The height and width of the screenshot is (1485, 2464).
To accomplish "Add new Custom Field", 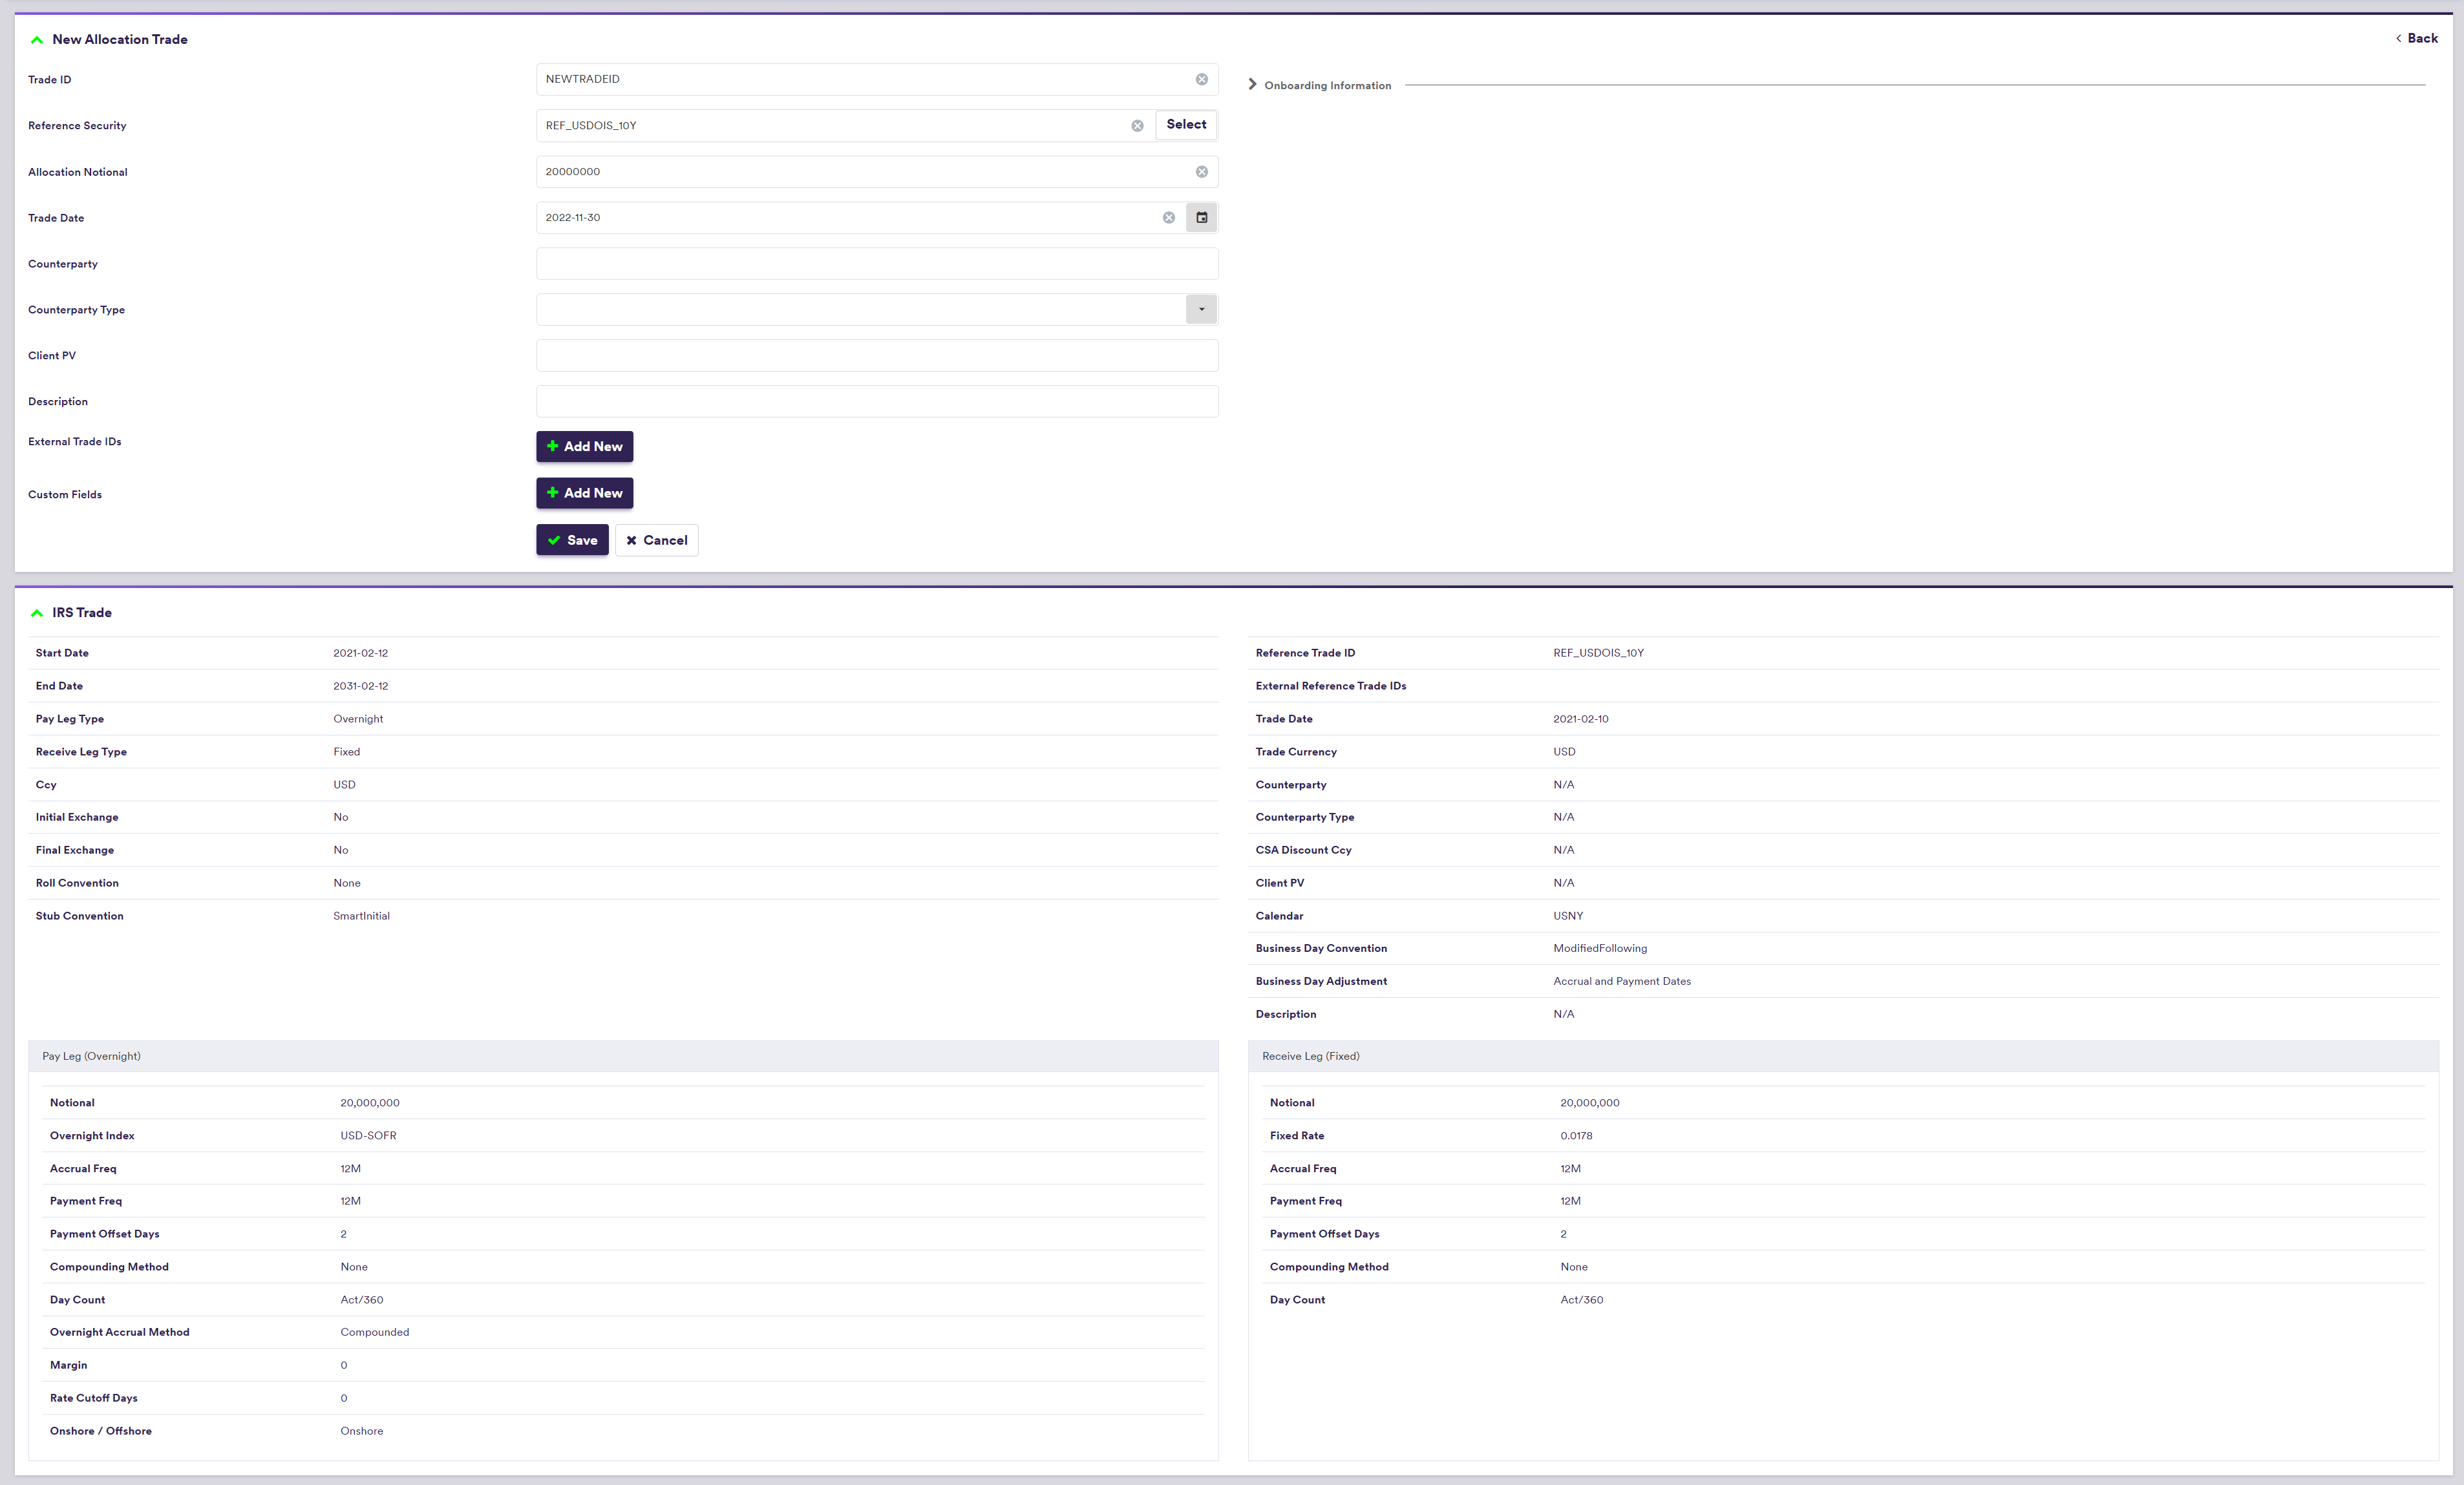I will click(584, 493).
